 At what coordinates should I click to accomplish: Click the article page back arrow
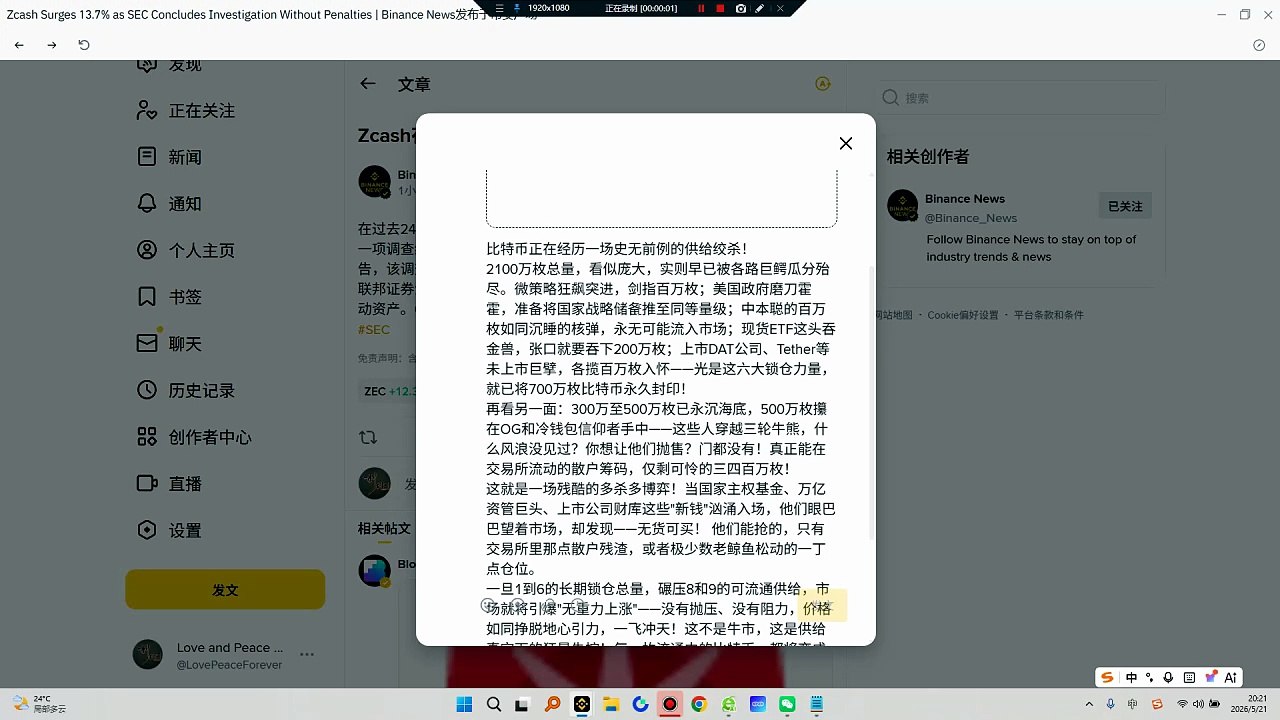(x=368, y=84)
